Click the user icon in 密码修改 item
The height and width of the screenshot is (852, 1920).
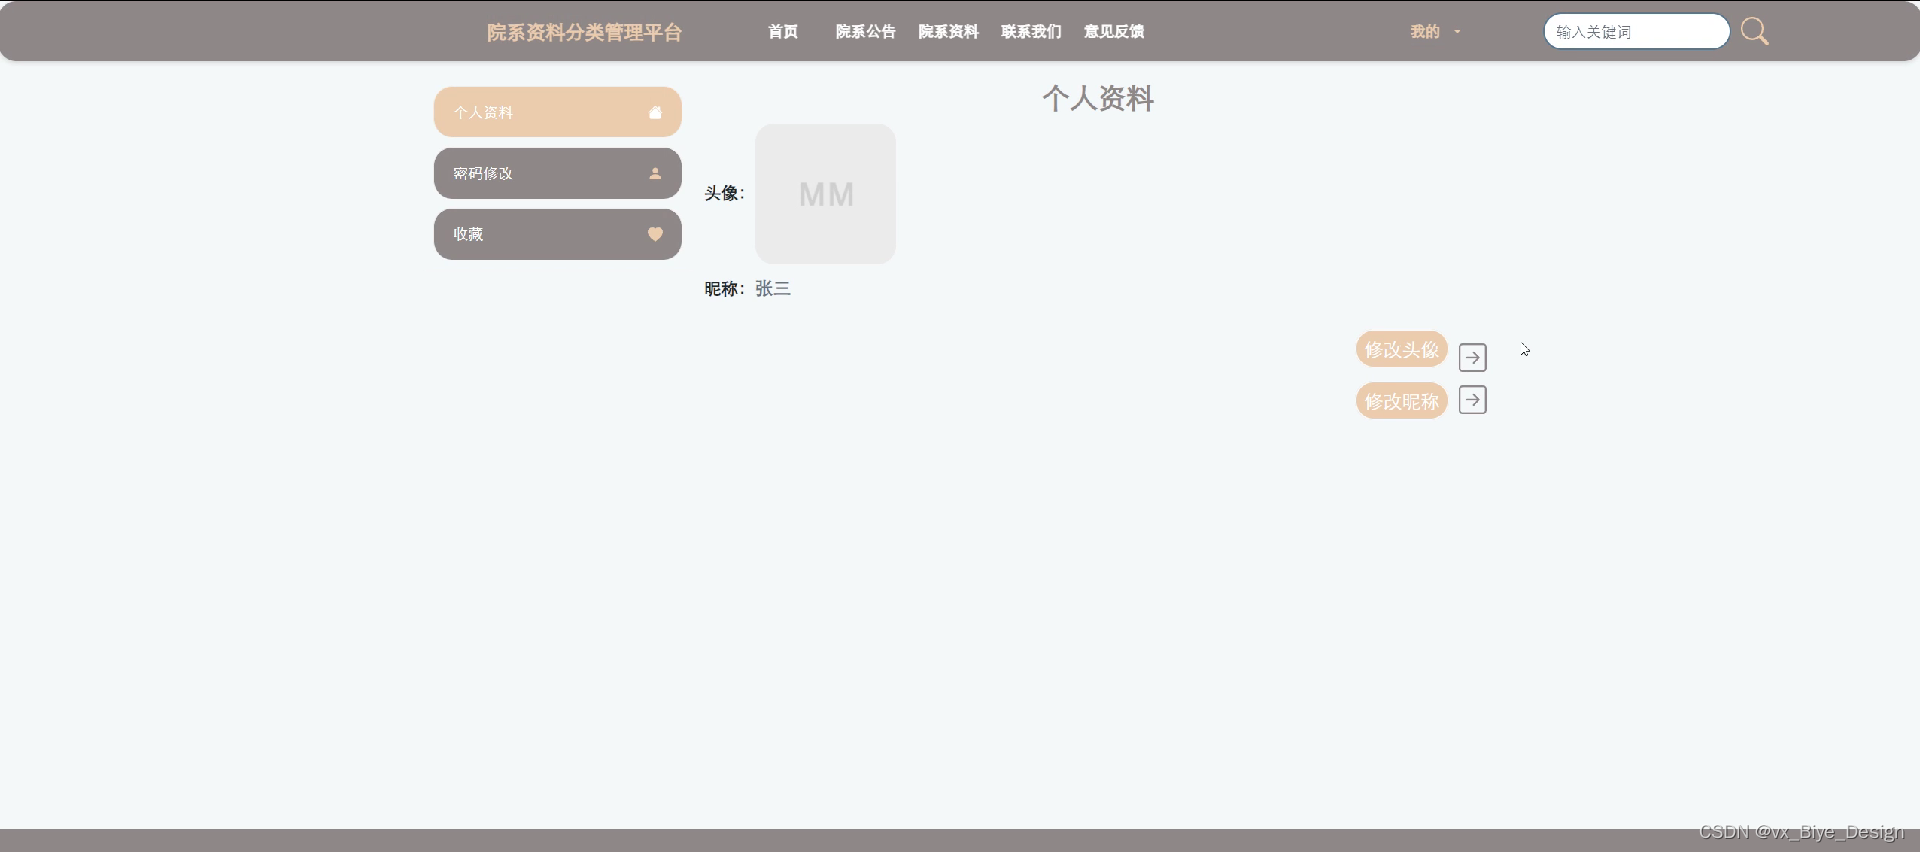click(655, 174)
